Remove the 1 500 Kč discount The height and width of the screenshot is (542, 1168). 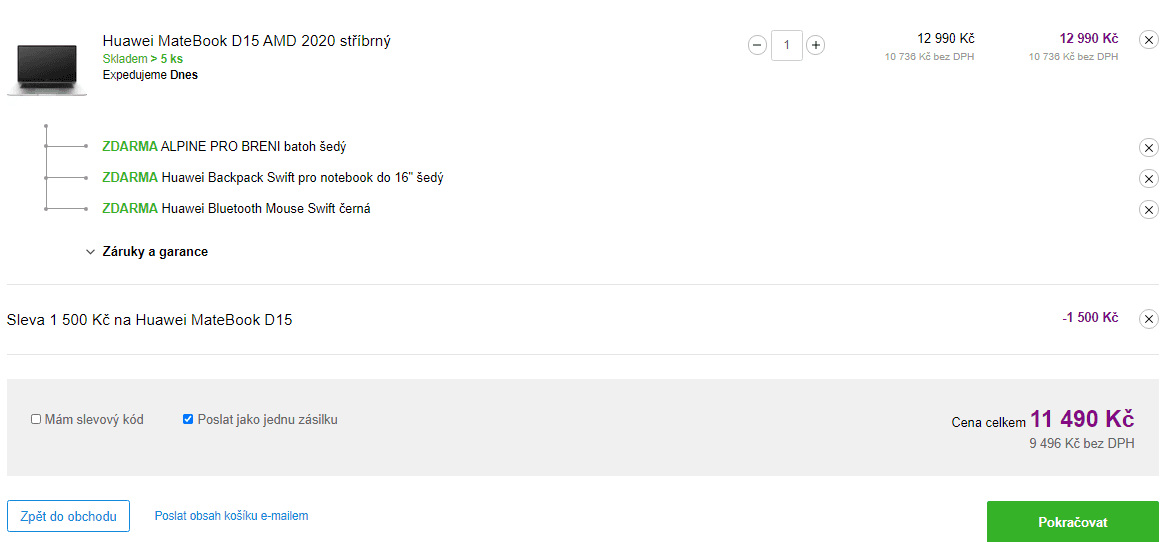pyautogui.click(x=1149, y=319)
